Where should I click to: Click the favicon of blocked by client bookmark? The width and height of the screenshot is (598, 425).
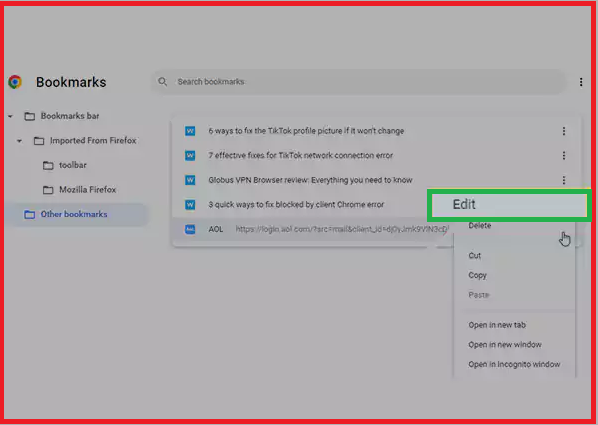coord(190,205)
